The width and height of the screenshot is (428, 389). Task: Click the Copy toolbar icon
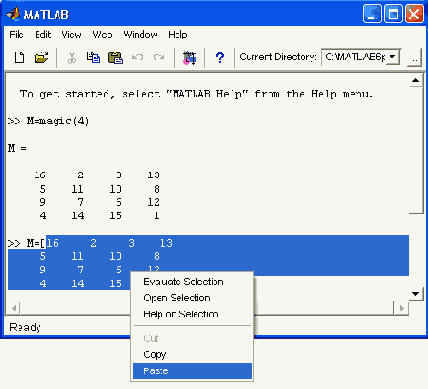point(93,57)
